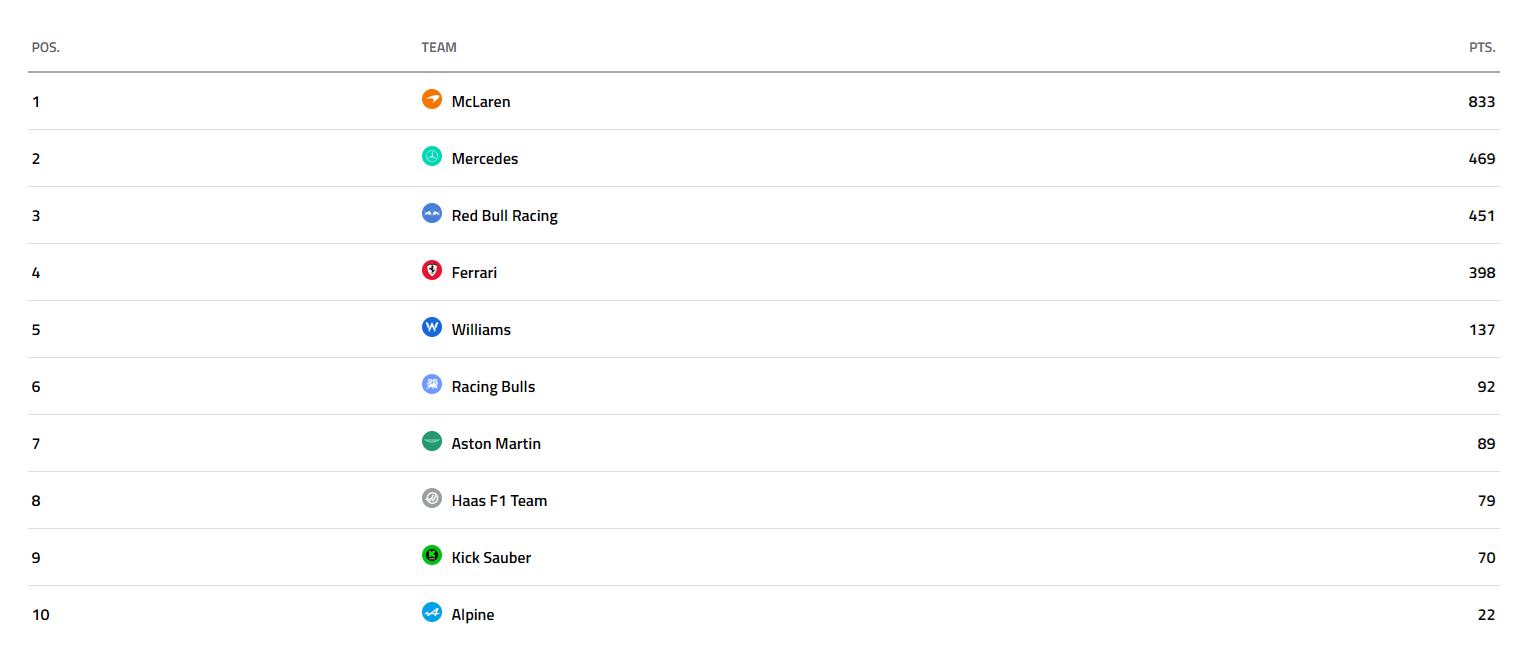Image resolution: width=1519 pixels, height=664 pixels.
Task: Click the Alpine blue logo icon
Action: (x=432, y=612)
